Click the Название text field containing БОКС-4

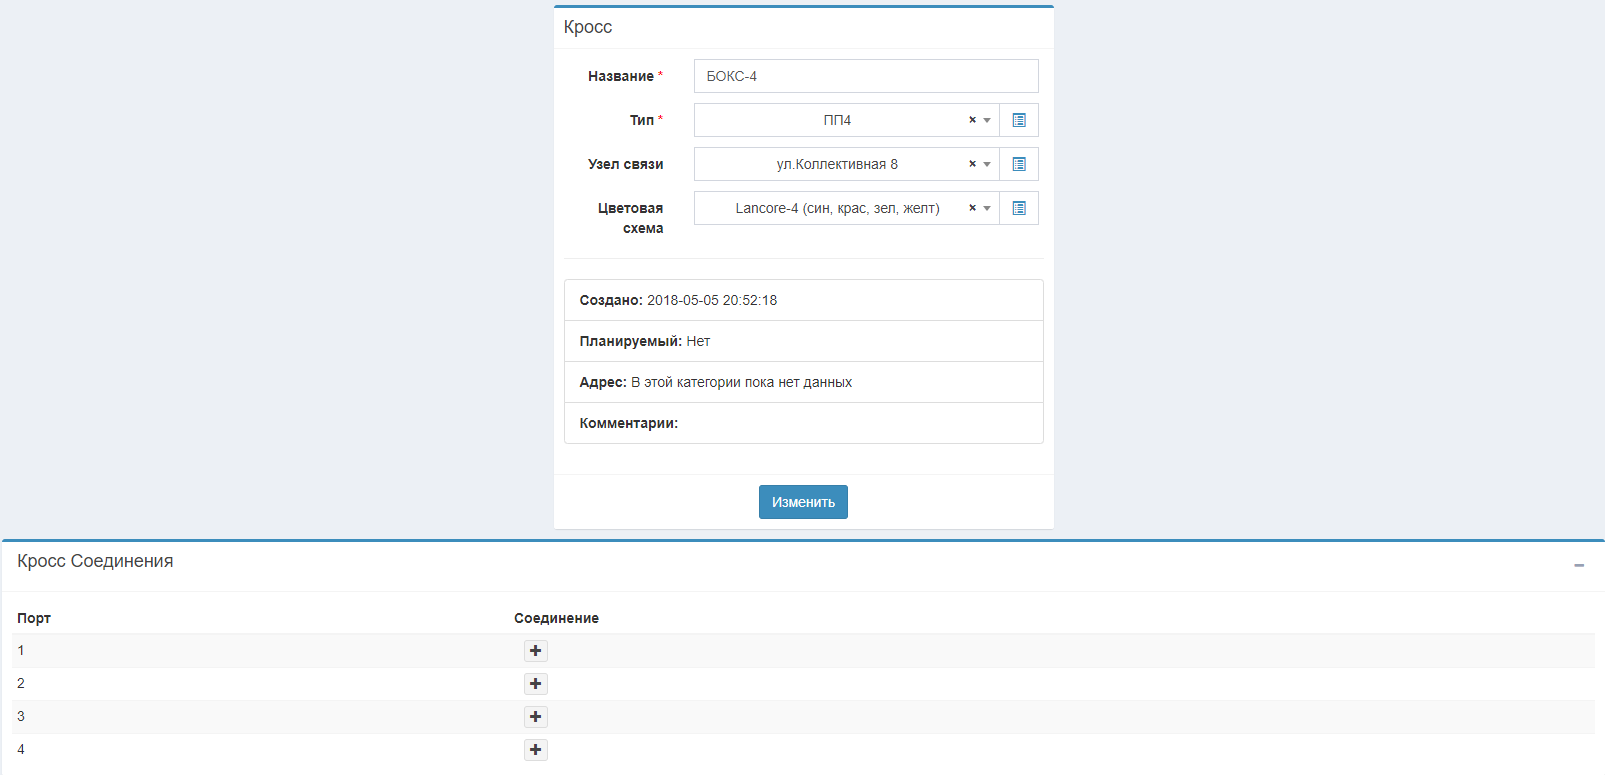click(x=865, y=76)
